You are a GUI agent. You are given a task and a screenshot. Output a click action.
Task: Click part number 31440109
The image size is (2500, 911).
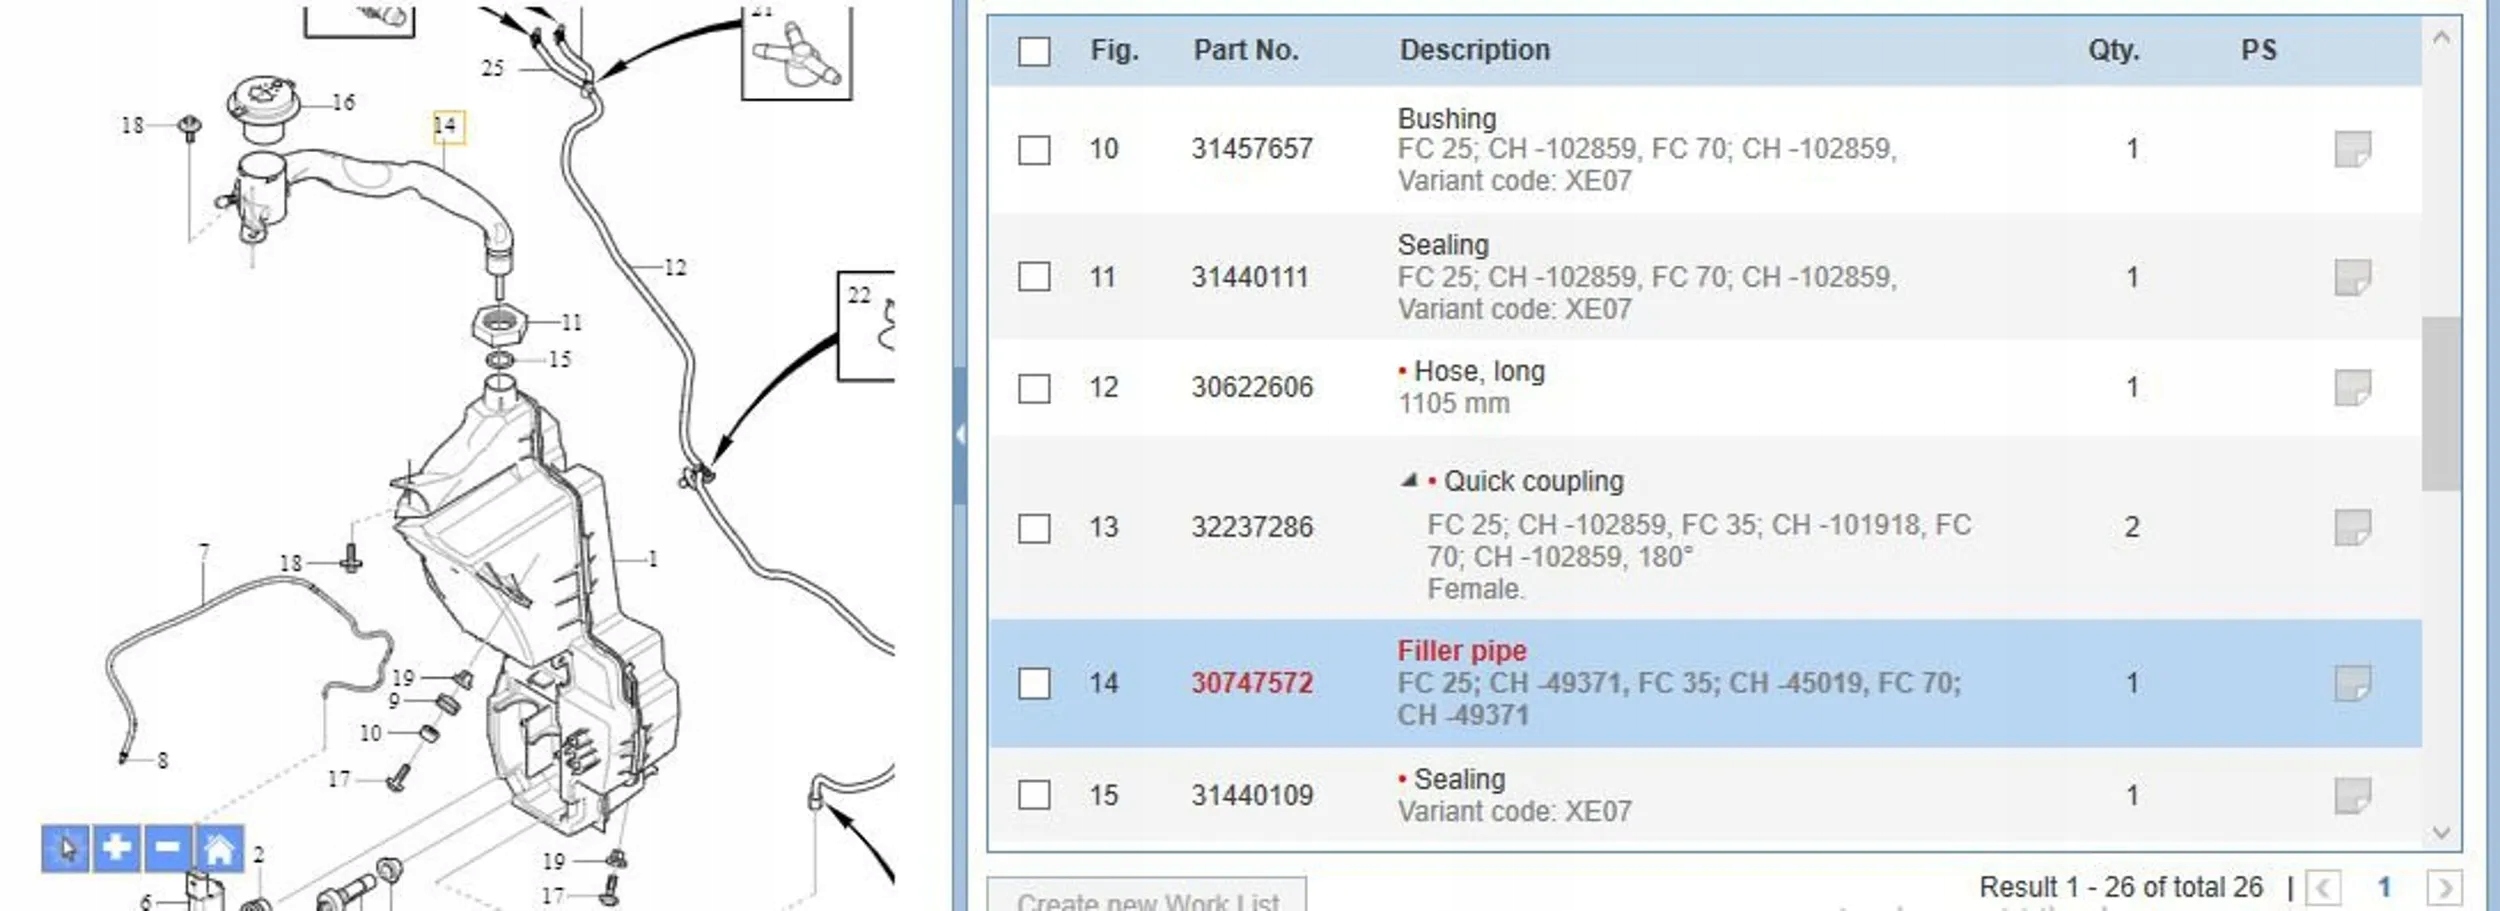[x=1252, y=795]
